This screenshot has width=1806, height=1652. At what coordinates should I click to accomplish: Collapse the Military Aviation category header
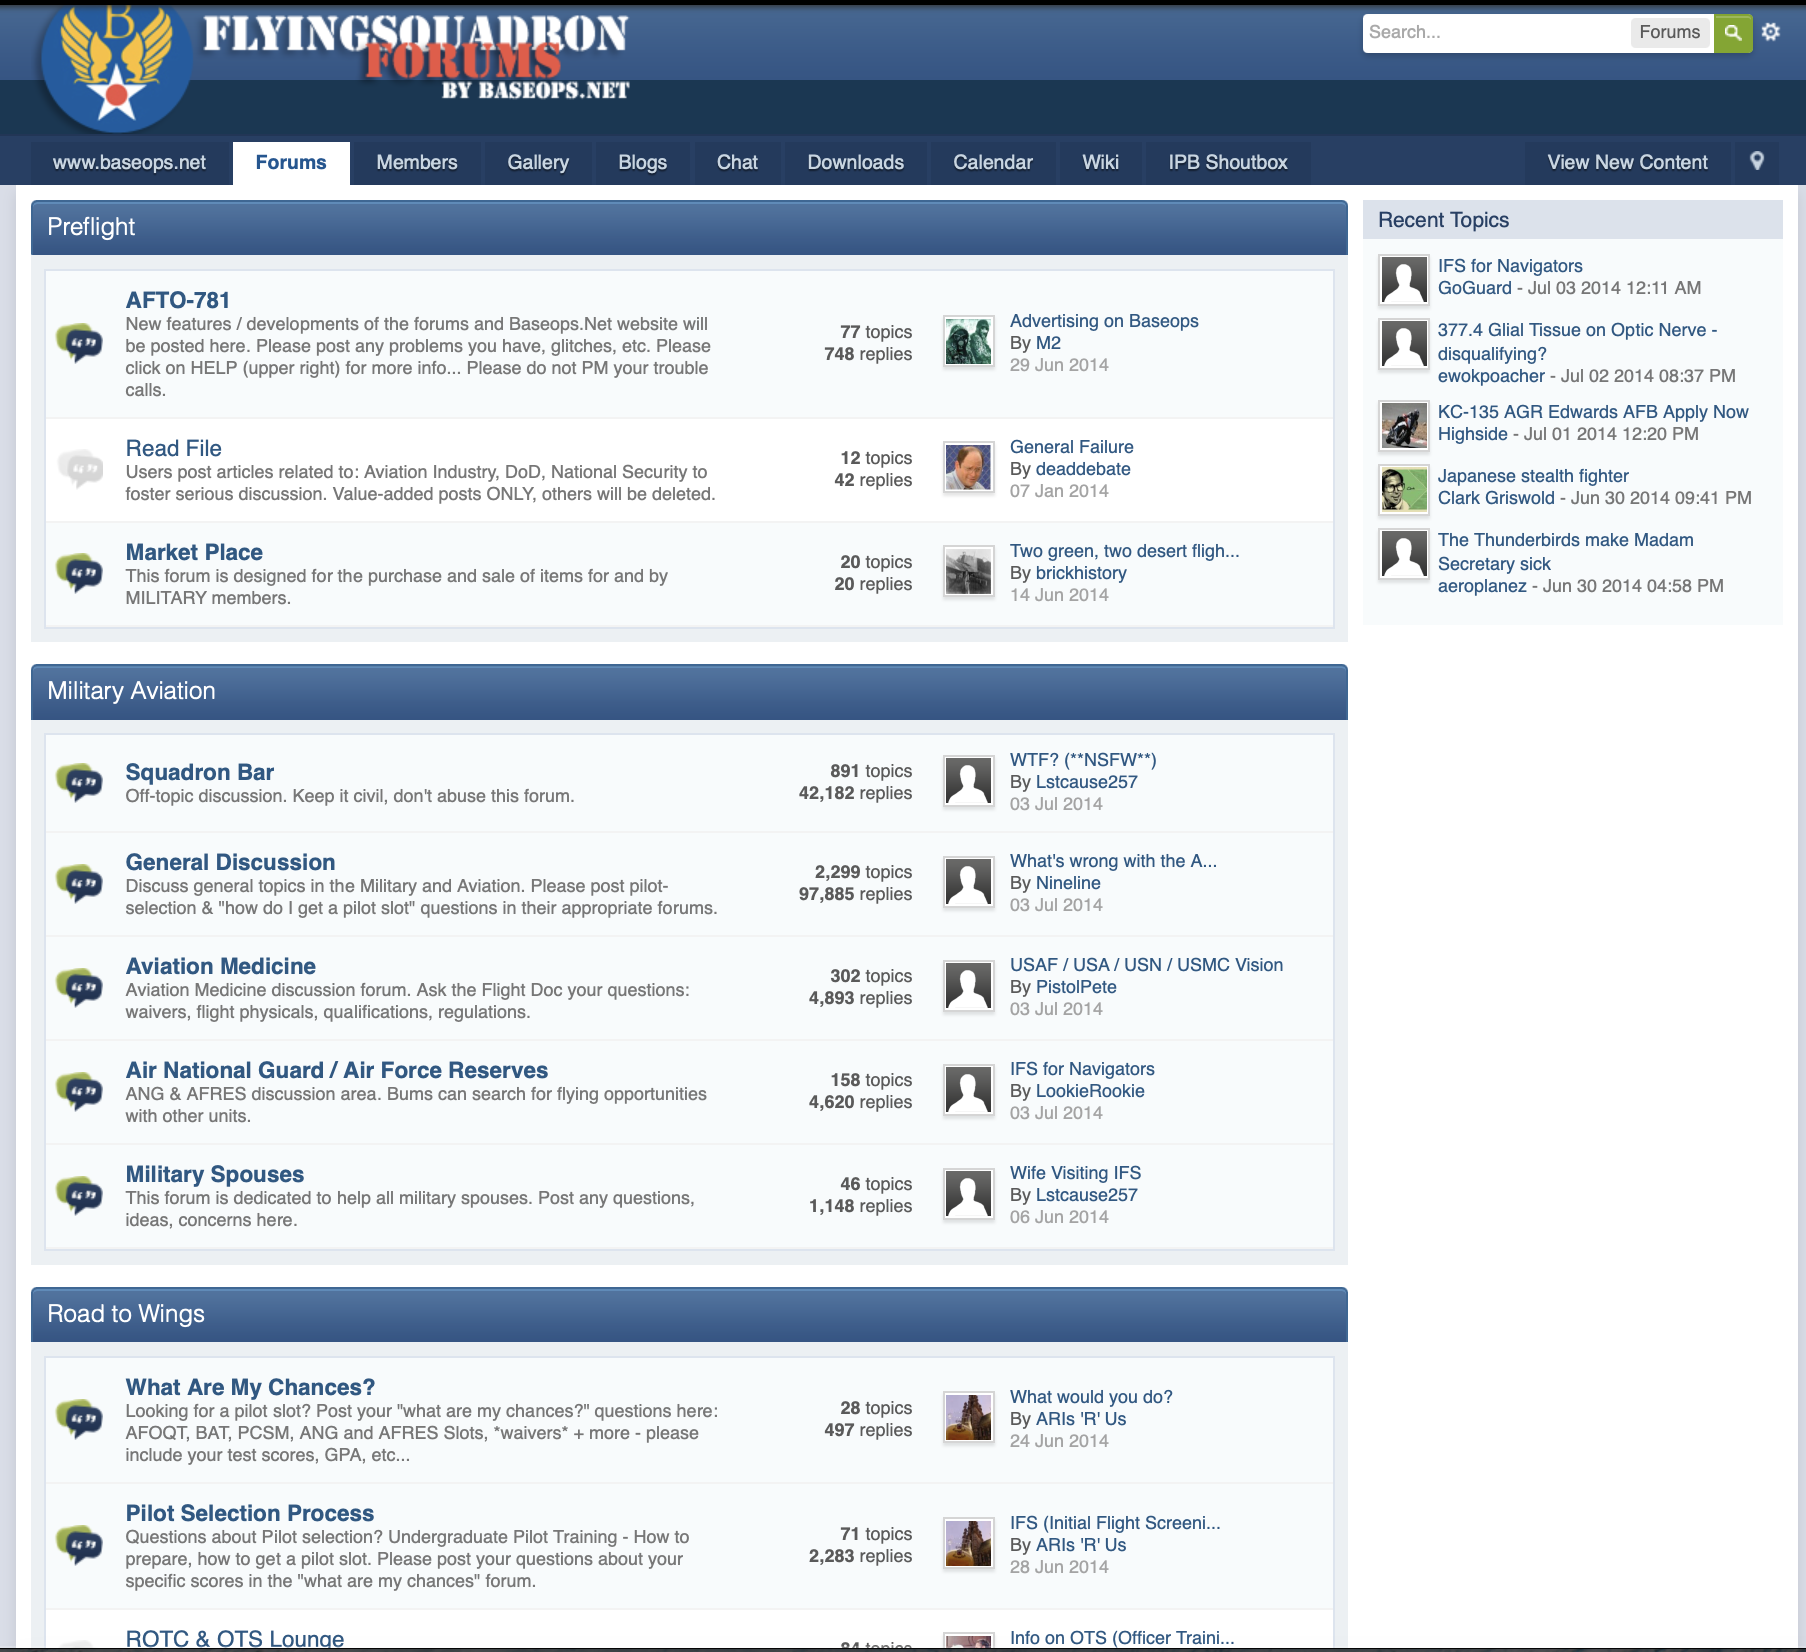(688, 691)
